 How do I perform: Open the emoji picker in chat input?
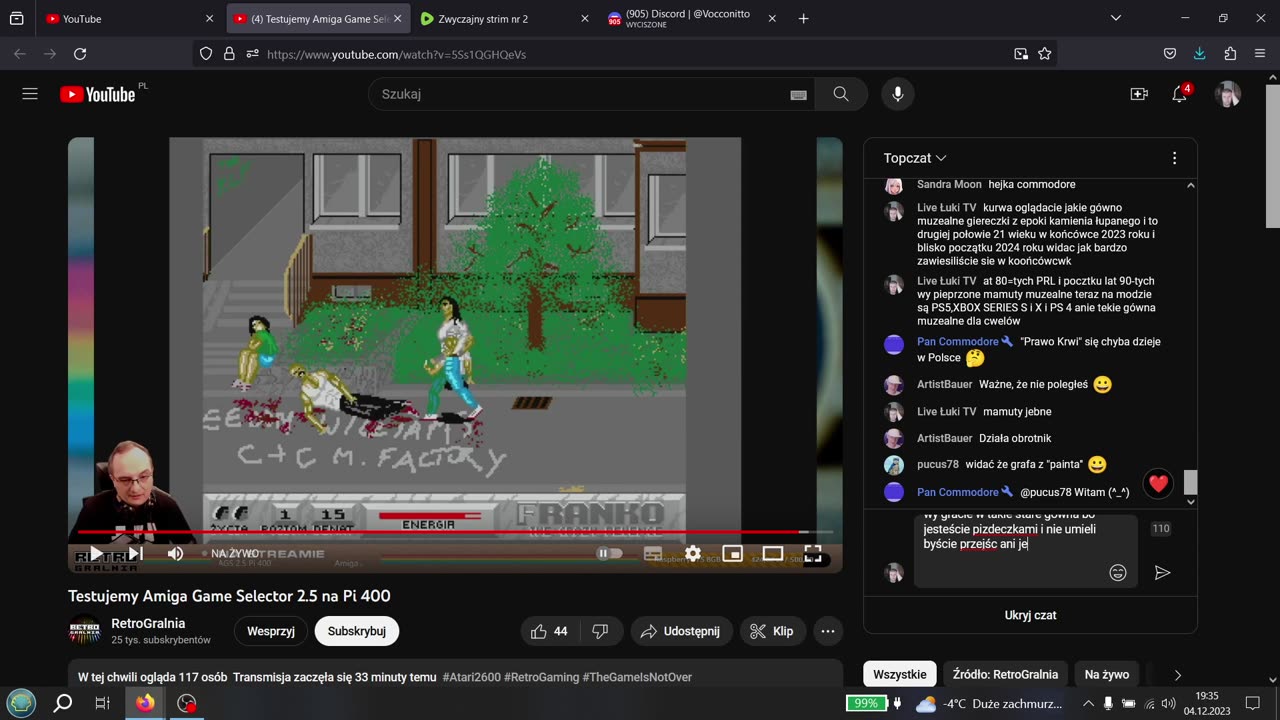(x=1118, y=573)
